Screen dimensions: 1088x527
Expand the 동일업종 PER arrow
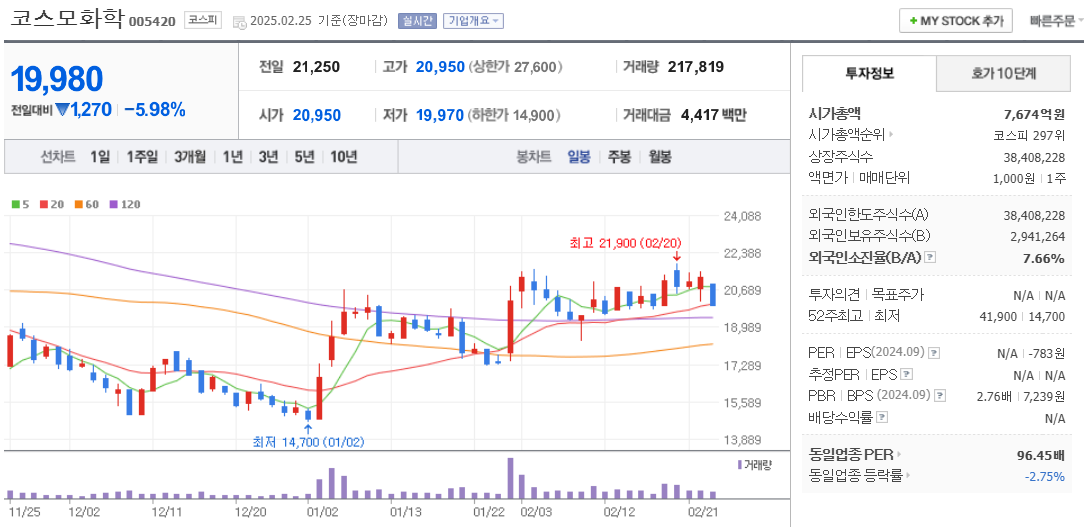899,455
